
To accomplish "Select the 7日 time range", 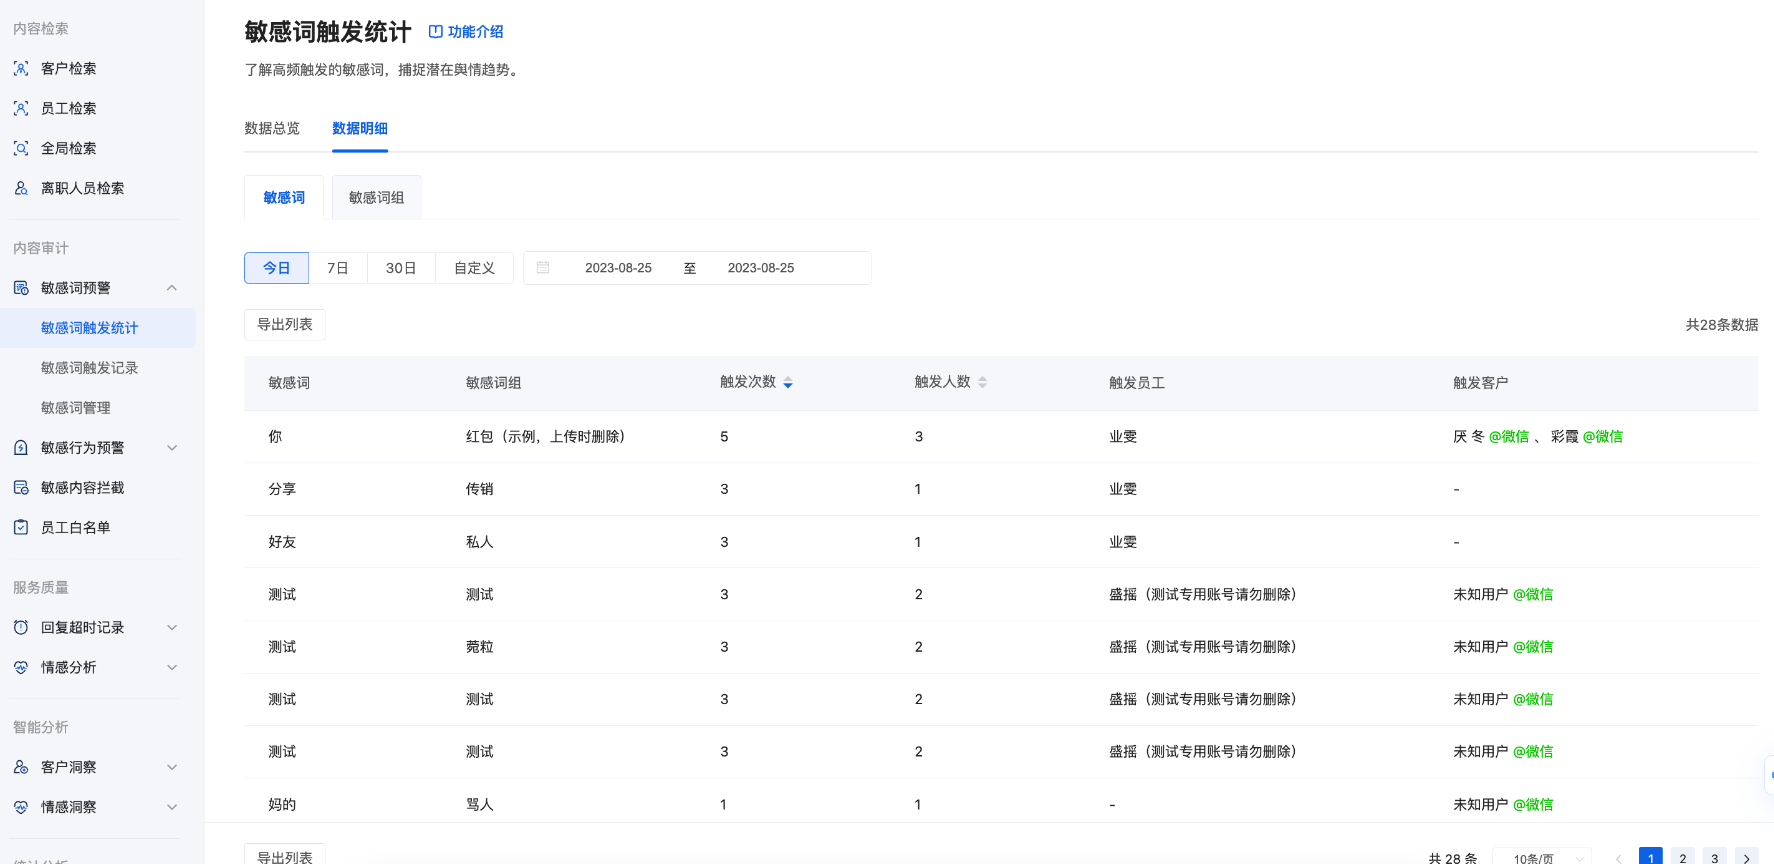I will pyautogui.click(x=338, y=268).
